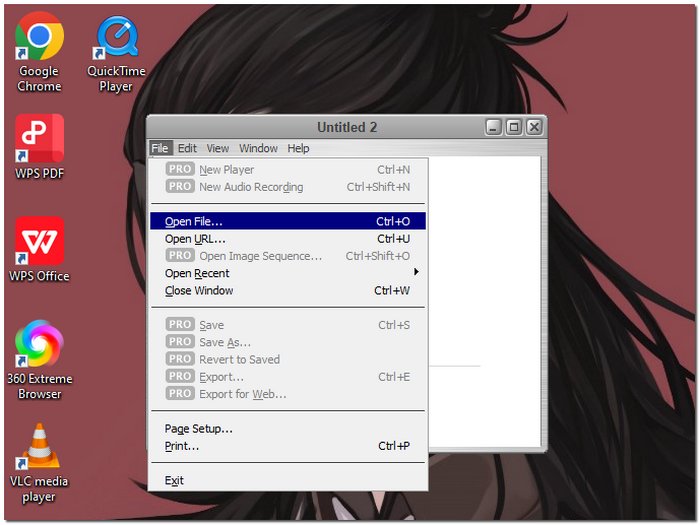Click PRO Export for Web entry
The image size is (700, 525).
288,394
